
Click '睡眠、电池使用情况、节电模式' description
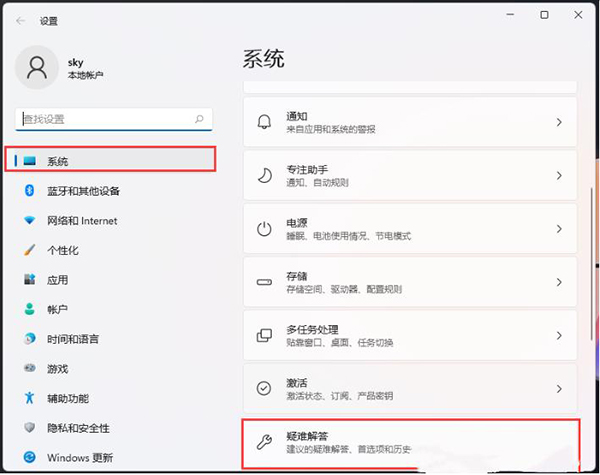click(348, 236)
